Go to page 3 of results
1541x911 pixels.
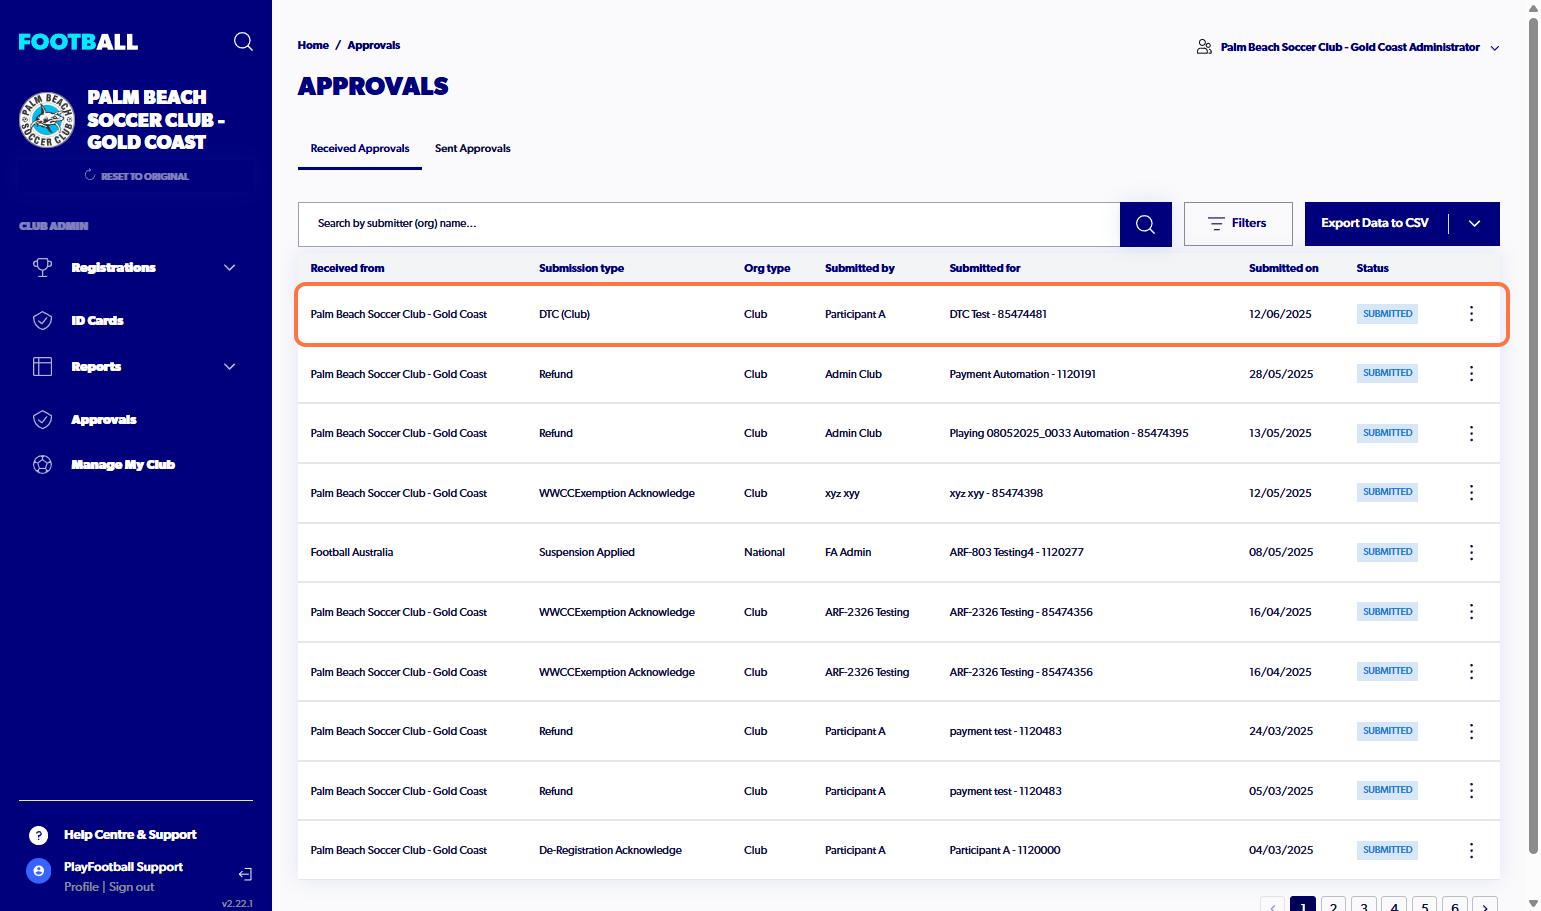point(1364,904)
